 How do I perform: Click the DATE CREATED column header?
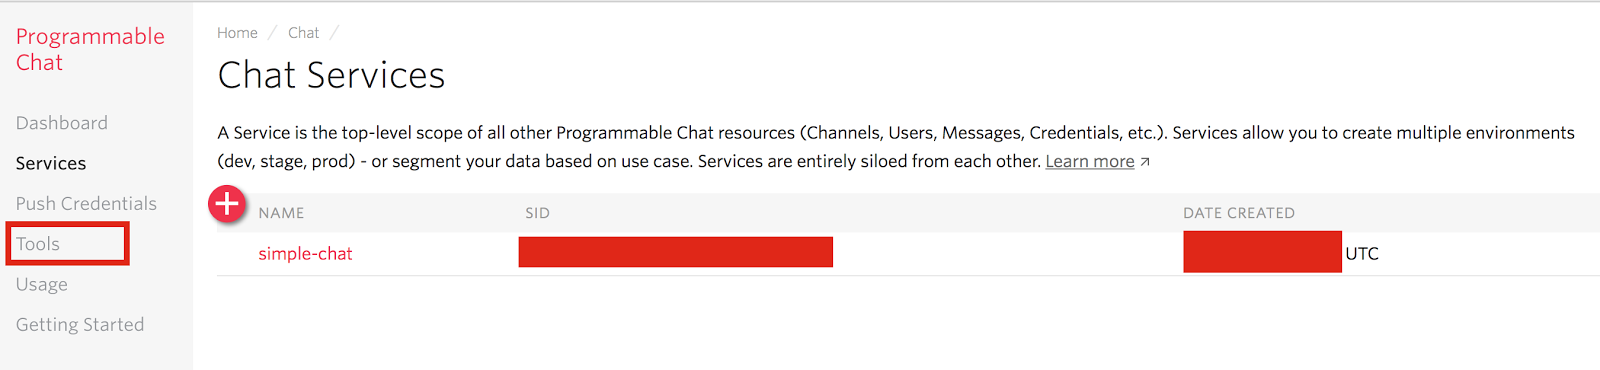[x=1239, y=213]
